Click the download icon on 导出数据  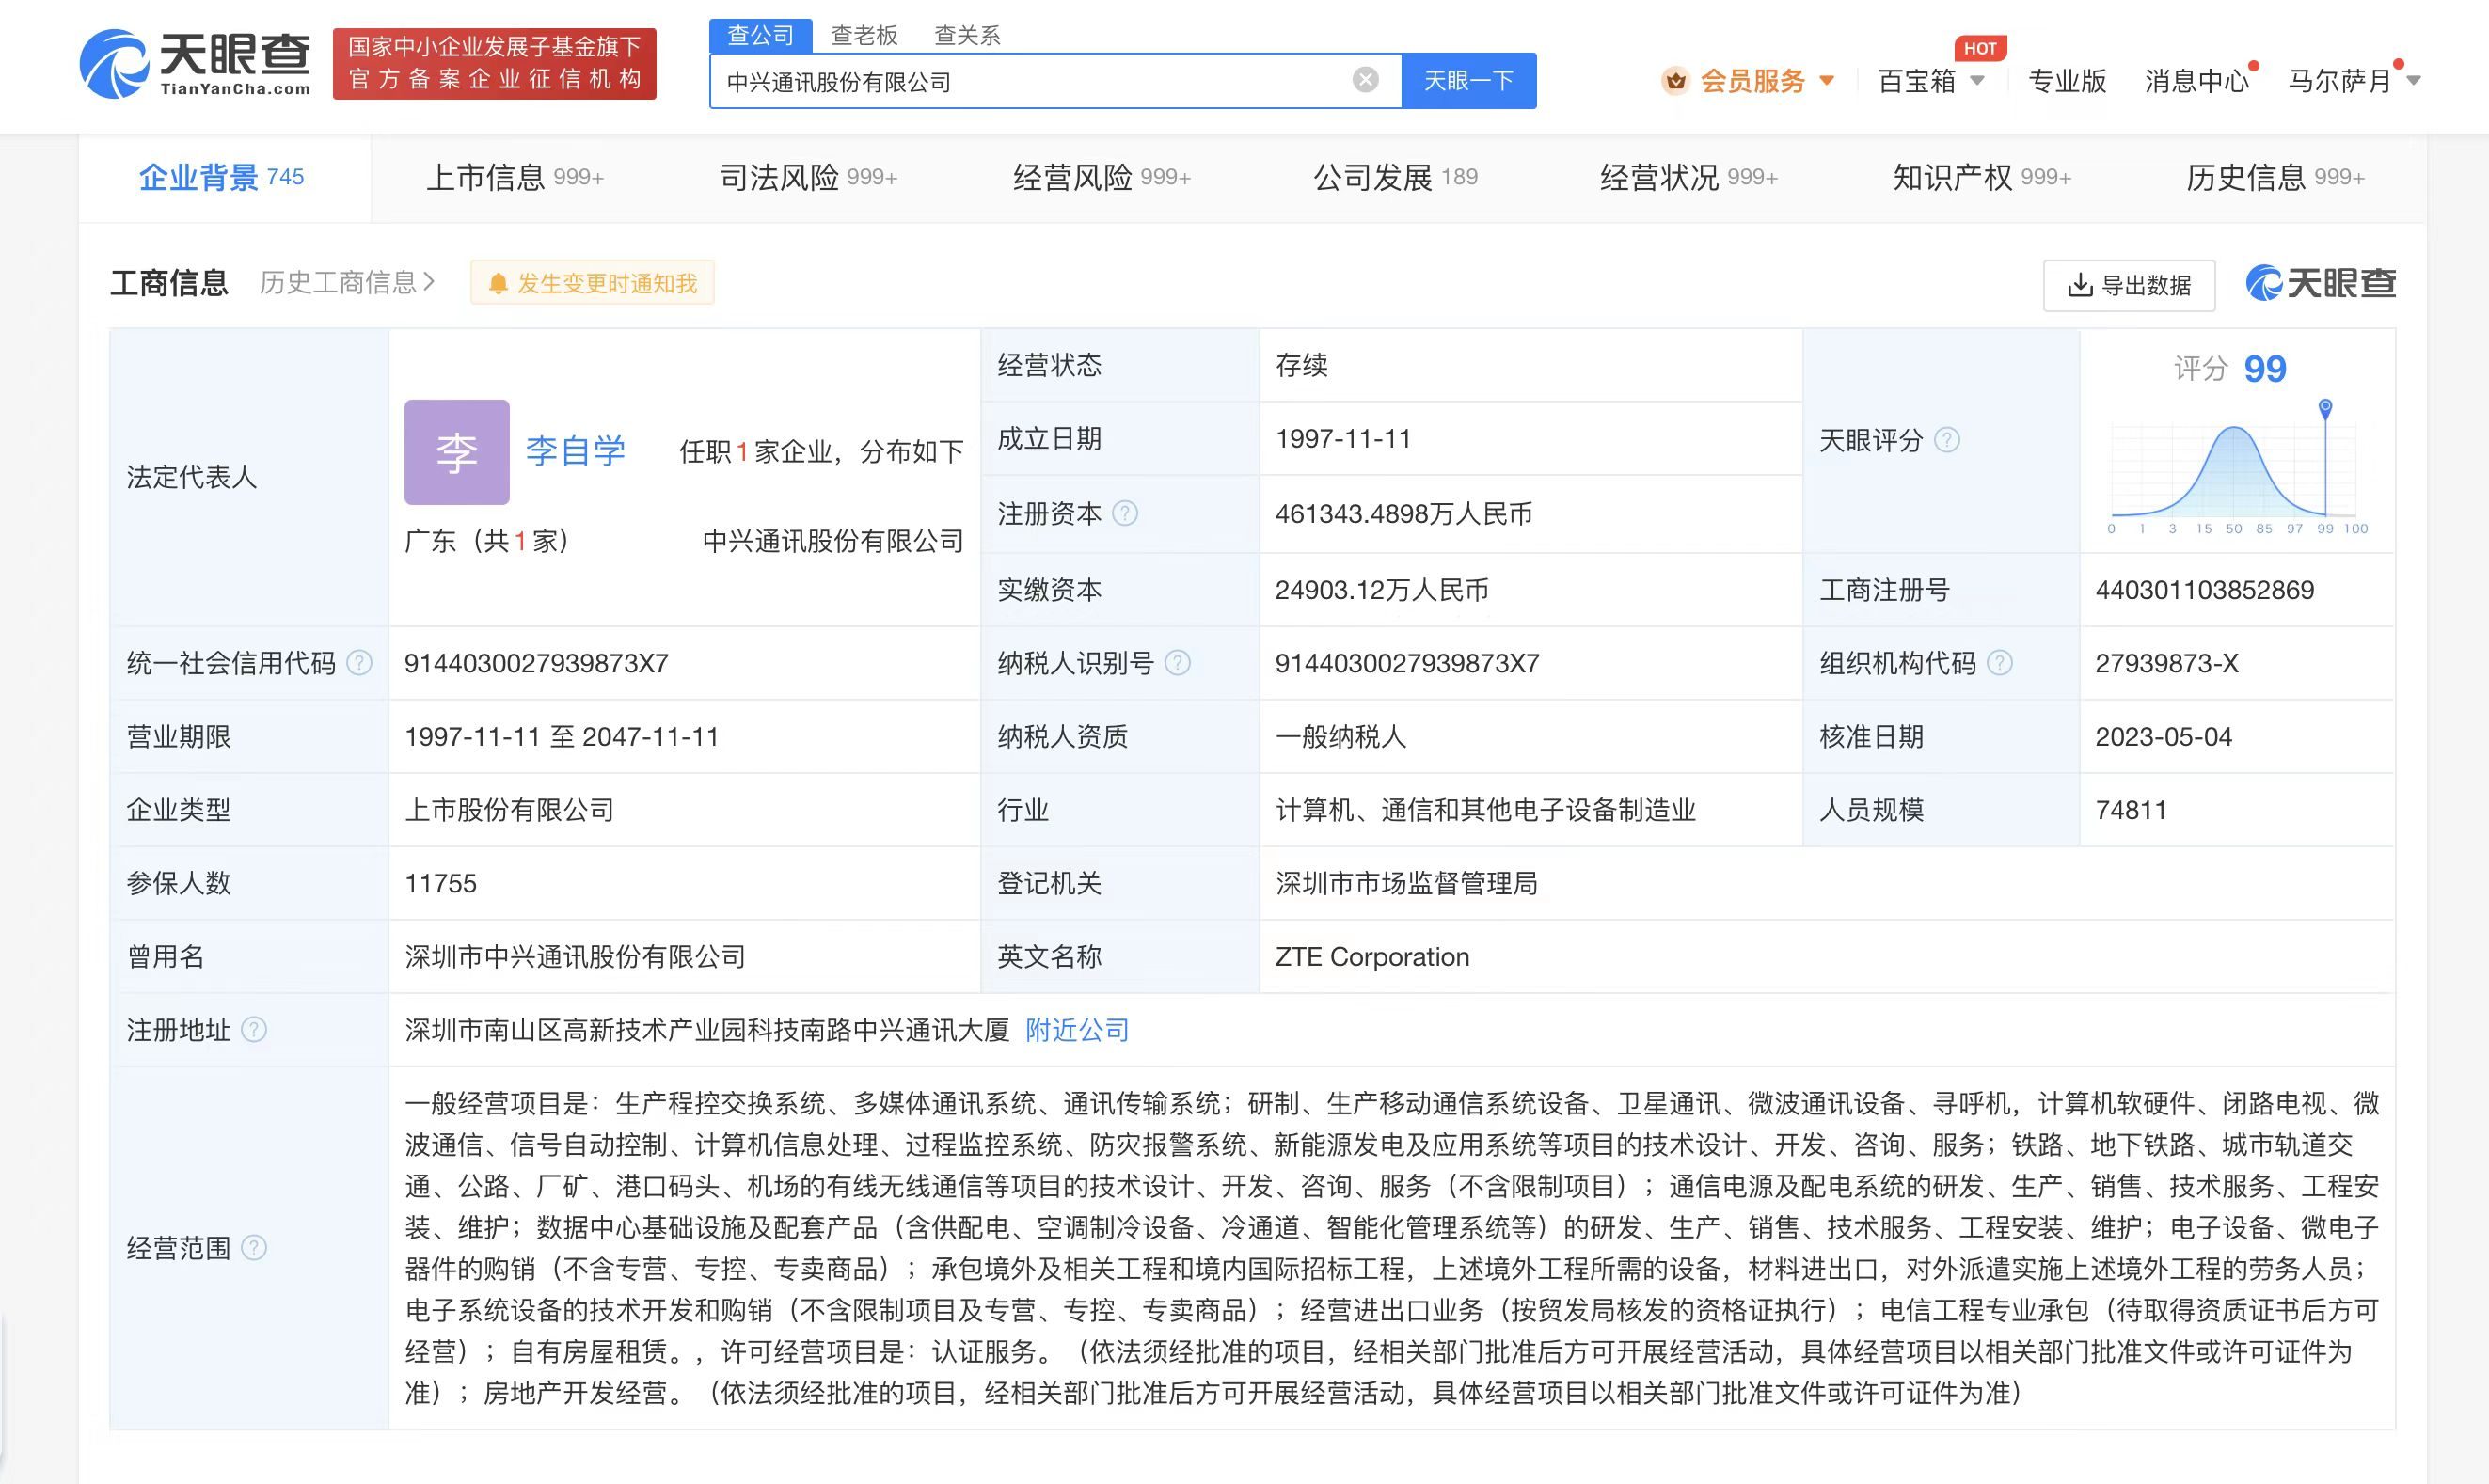point(2079,285)
